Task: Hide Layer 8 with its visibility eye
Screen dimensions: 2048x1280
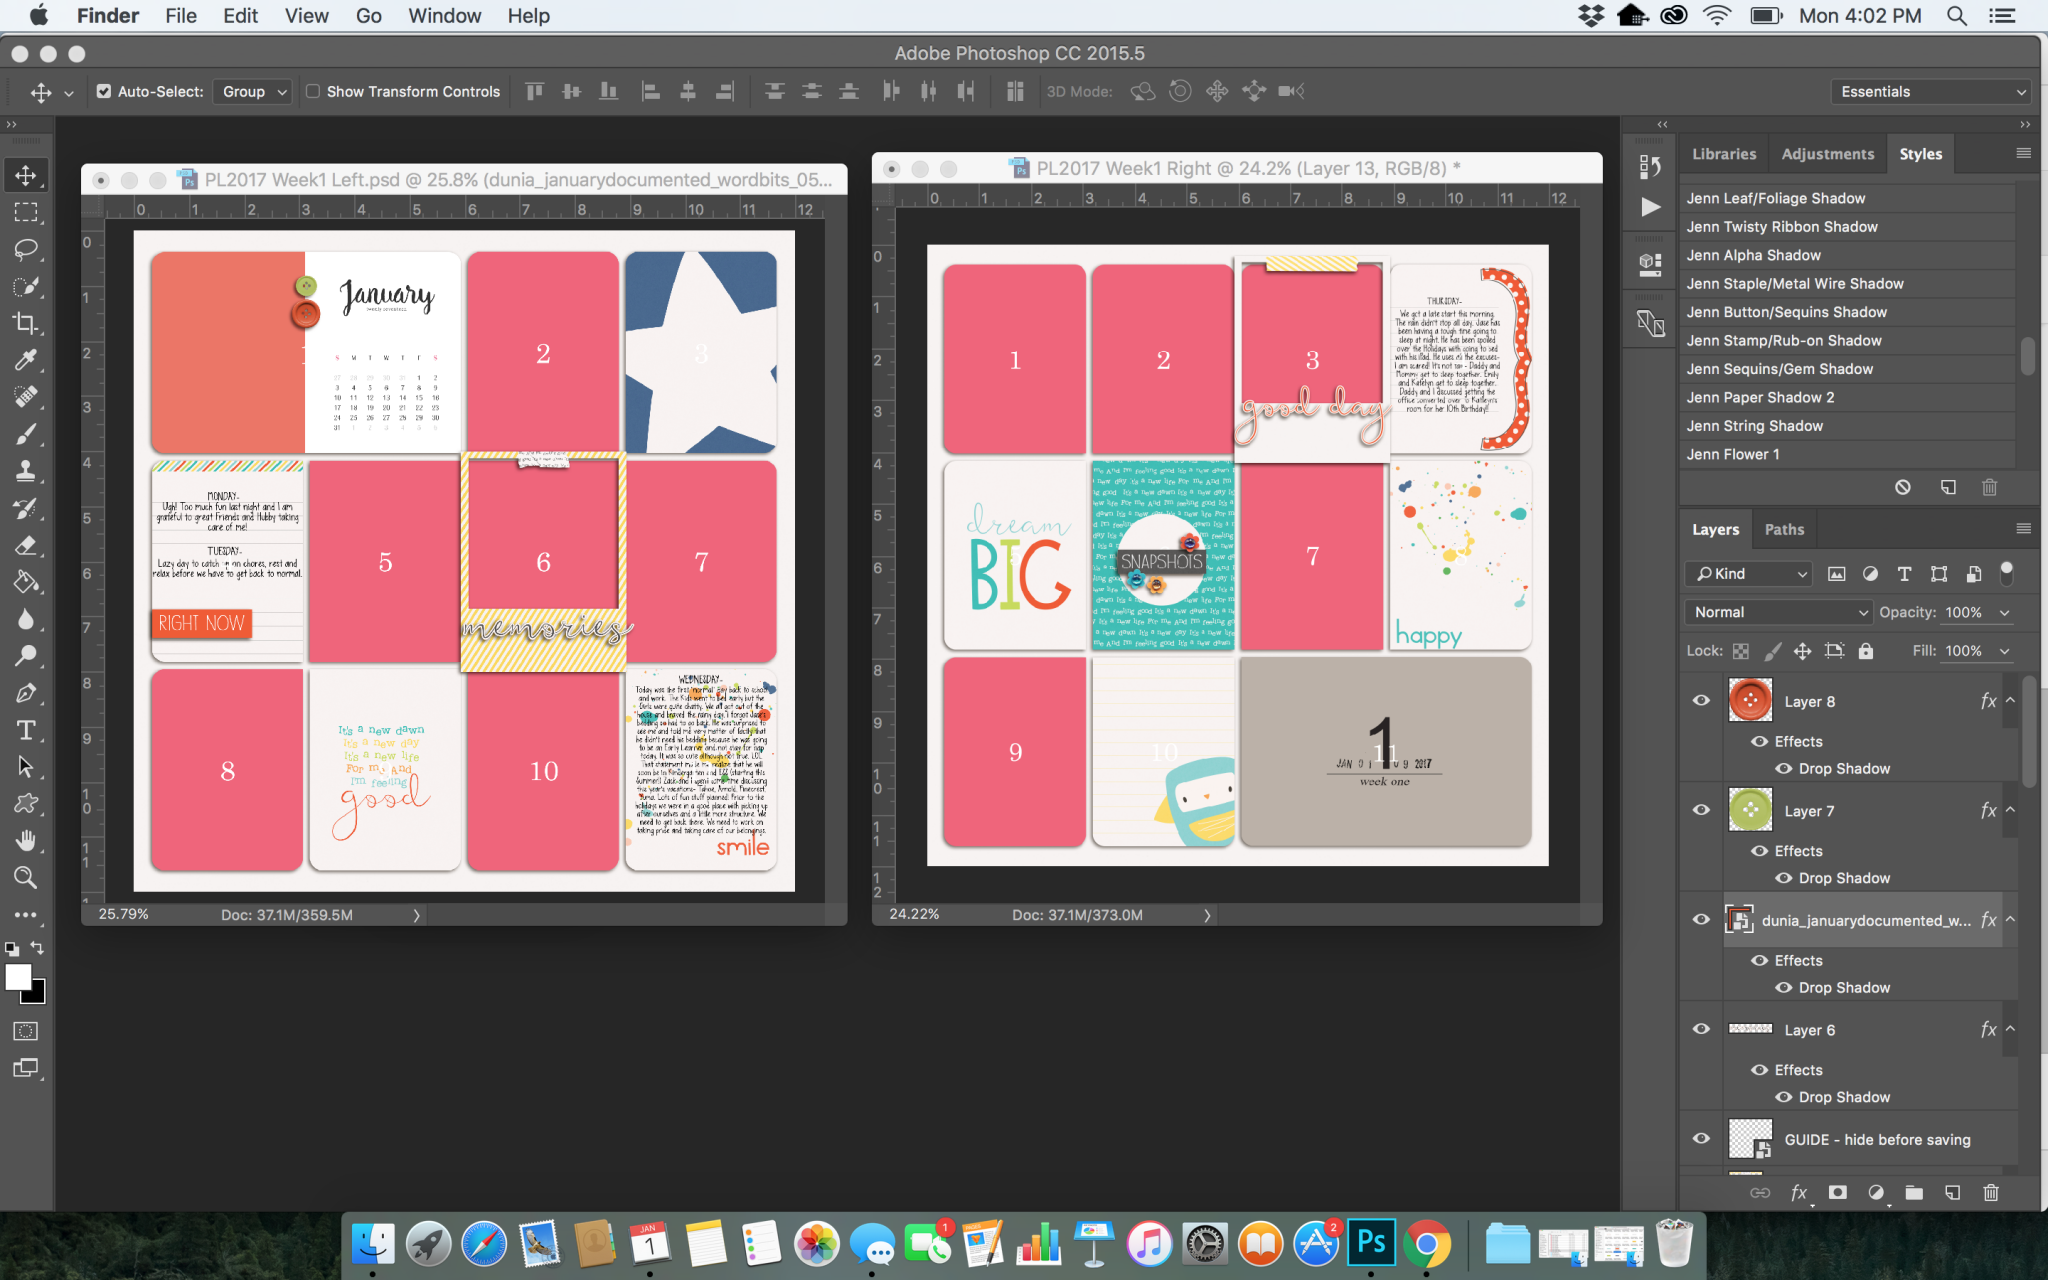Action: click(x=1701, y=700)
